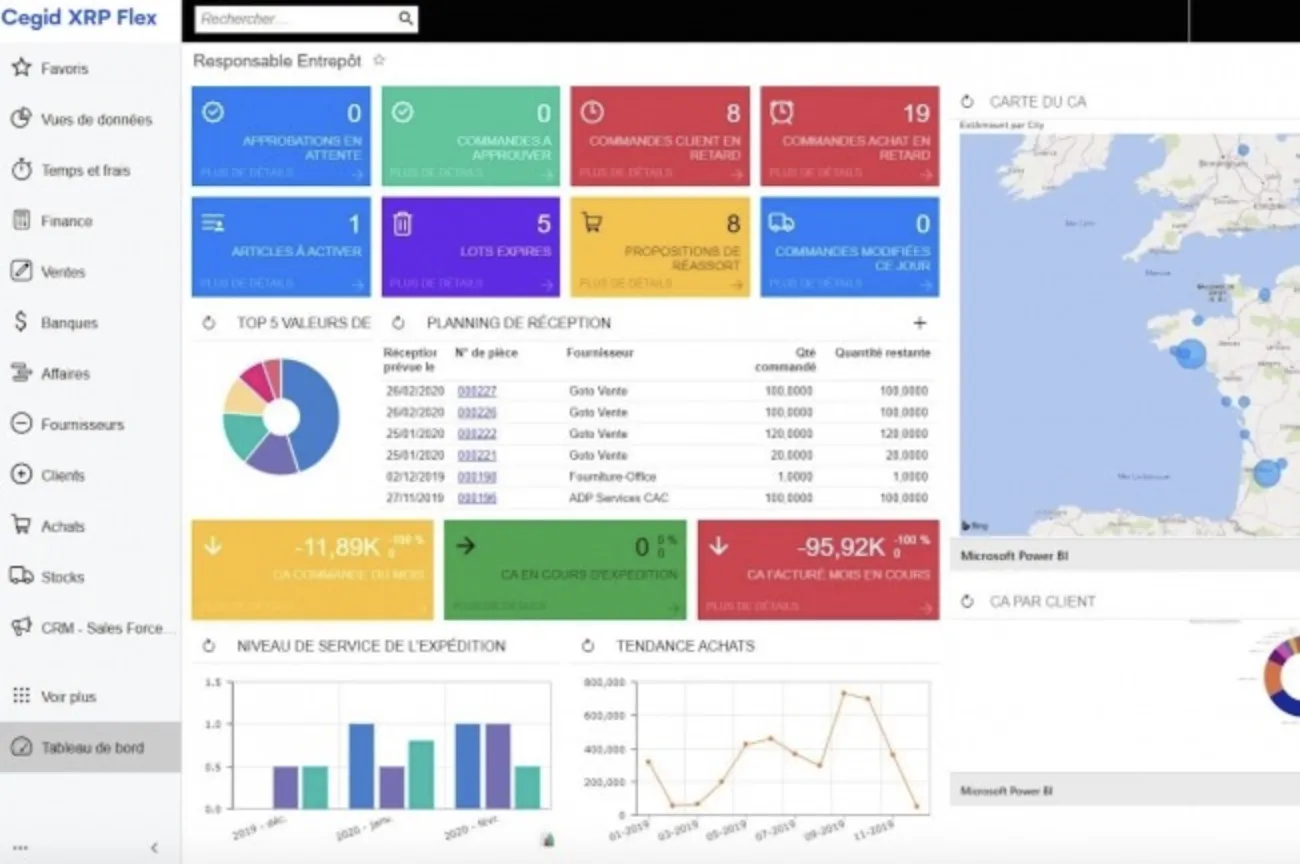Collapse the sidebar with the chevron
This screenshot has height=864, width=1300.
(x=153, y=845)
